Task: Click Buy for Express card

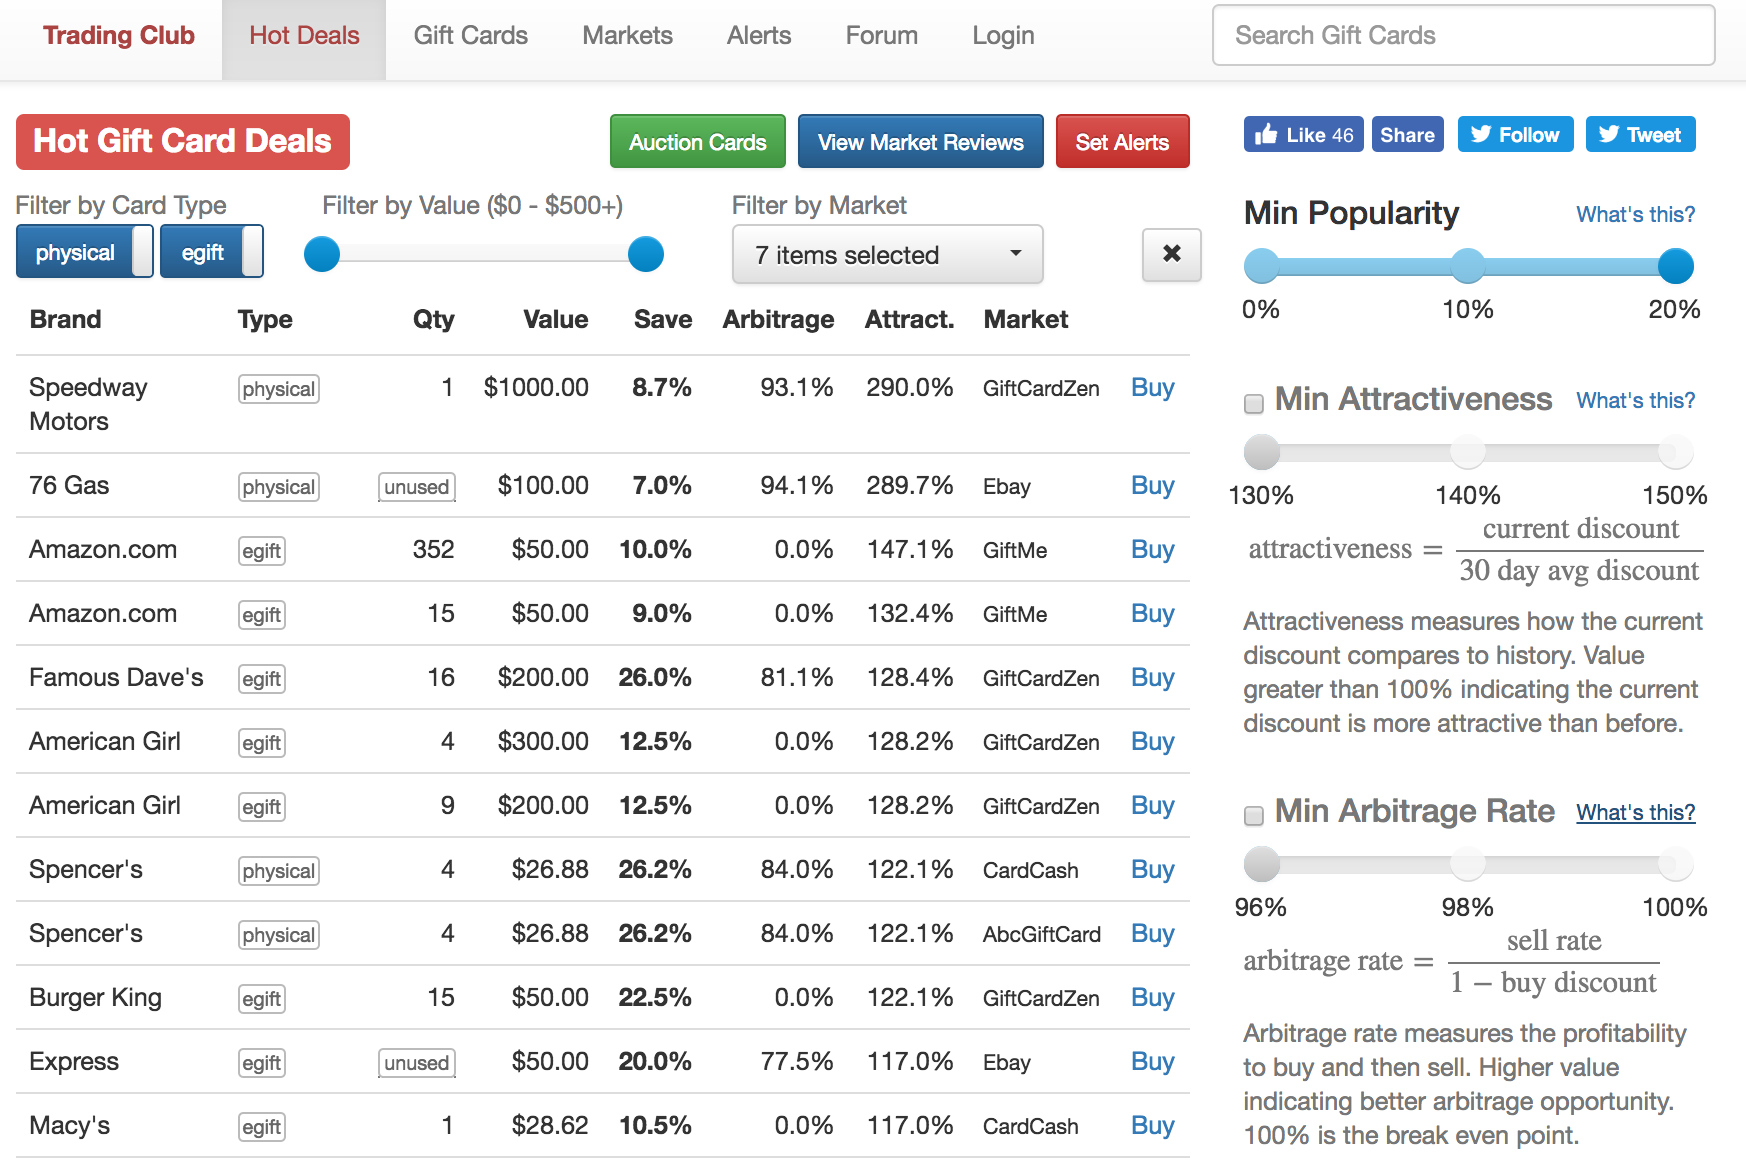Action: click(1152, 1061)
